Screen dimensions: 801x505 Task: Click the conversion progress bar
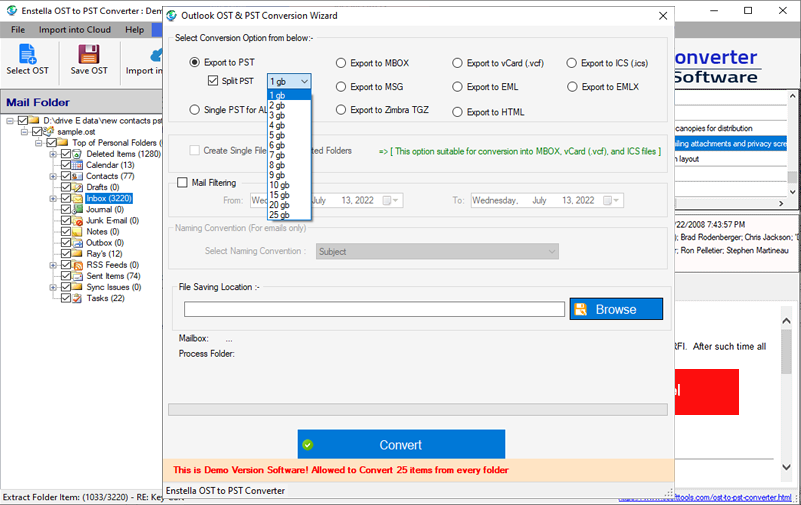point(417,410)
